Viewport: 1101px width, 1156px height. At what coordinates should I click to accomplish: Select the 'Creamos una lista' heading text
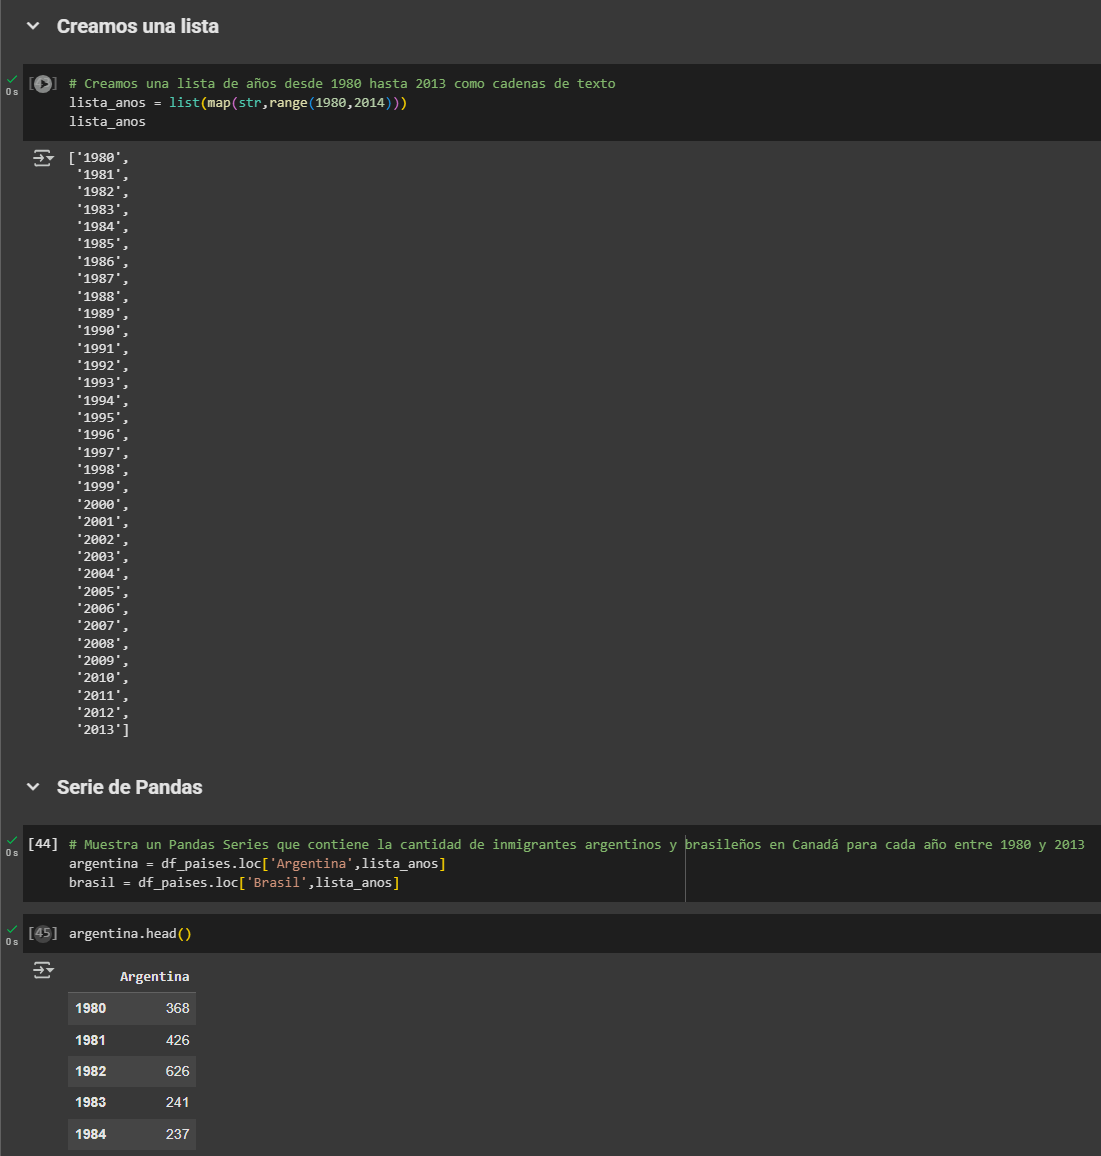pos(138,27)
